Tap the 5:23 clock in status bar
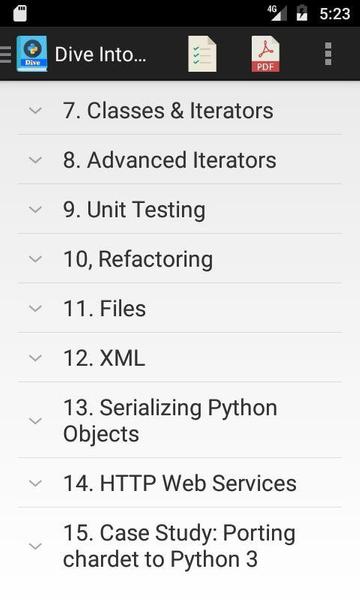 [335, 14]
